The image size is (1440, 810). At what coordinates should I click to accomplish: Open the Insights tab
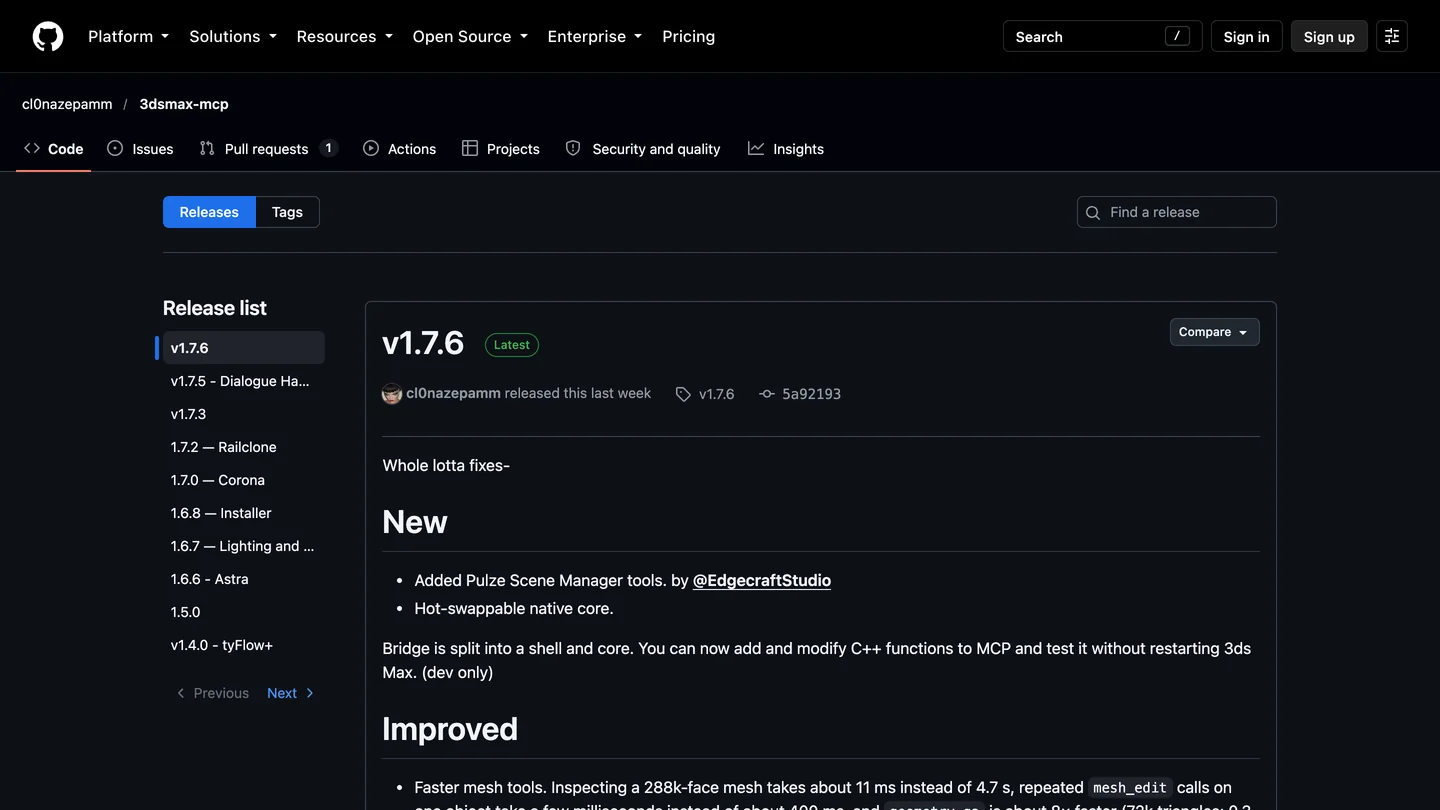click(x=786, y=149)
